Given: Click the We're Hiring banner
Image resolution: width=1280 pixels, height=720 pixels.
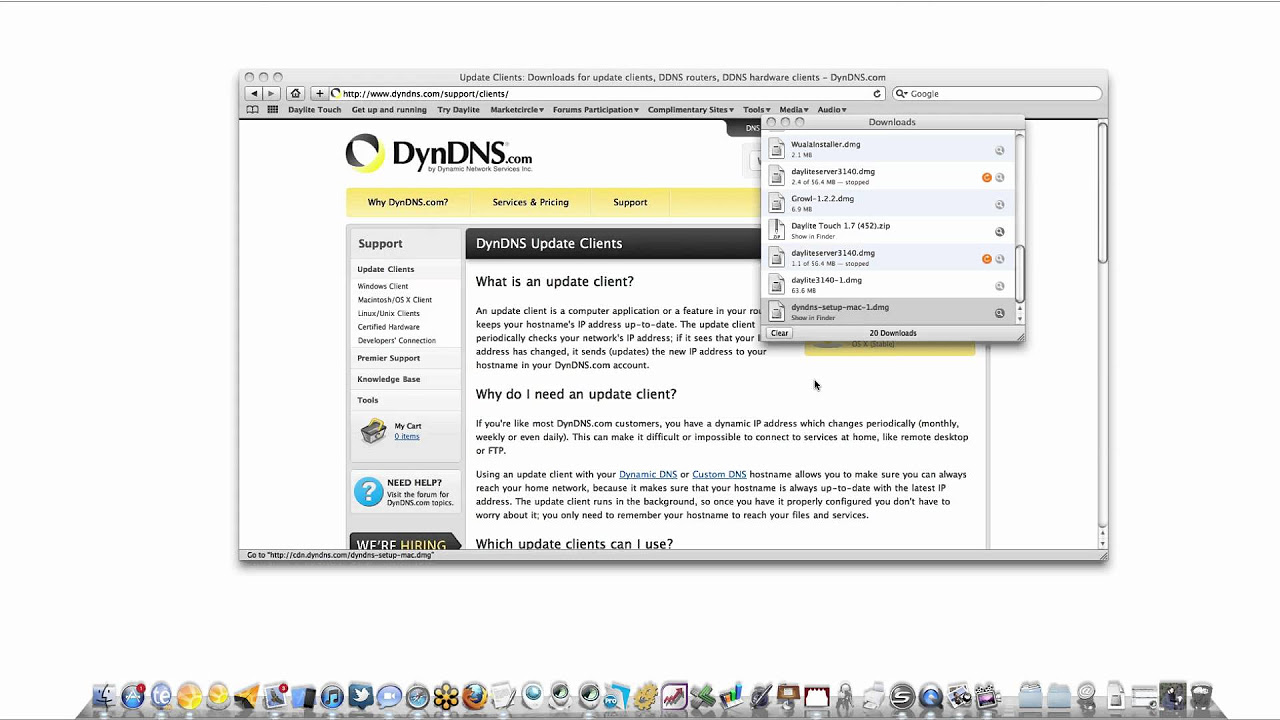Looking at the screenshot, I should pos(405,542).
